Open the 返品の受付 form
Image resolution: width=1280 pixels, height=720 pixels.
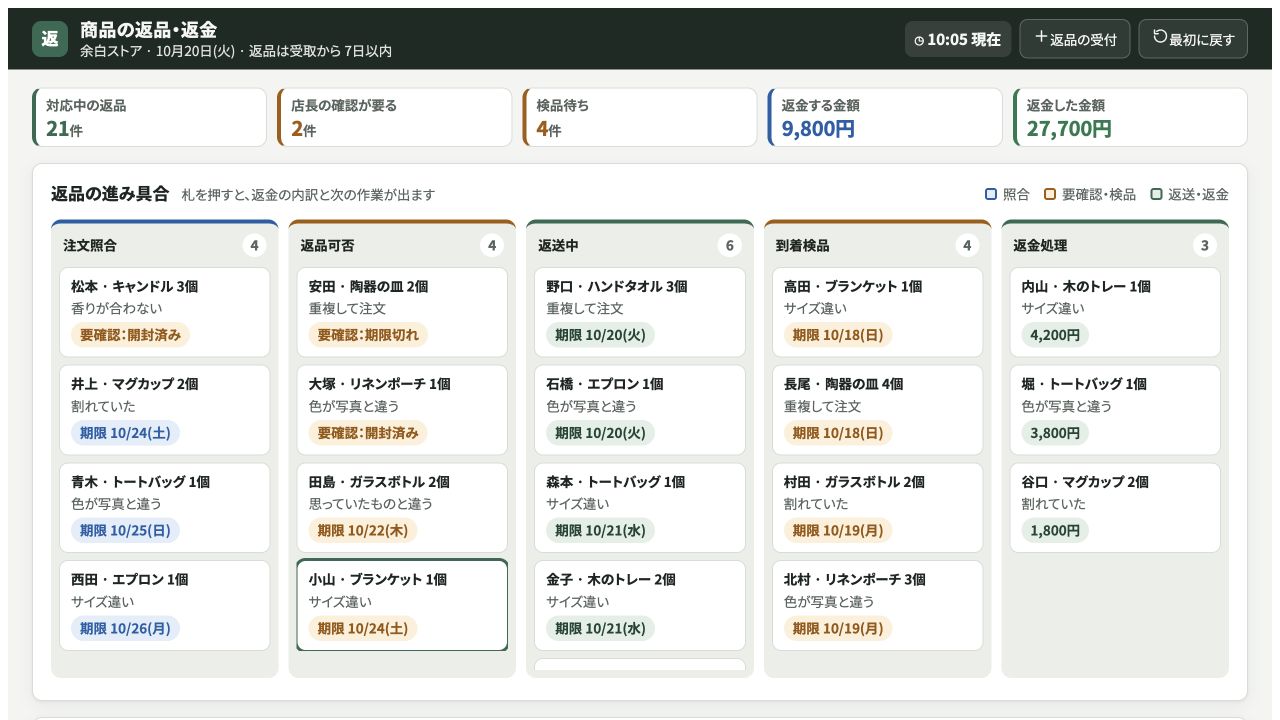1075,39
